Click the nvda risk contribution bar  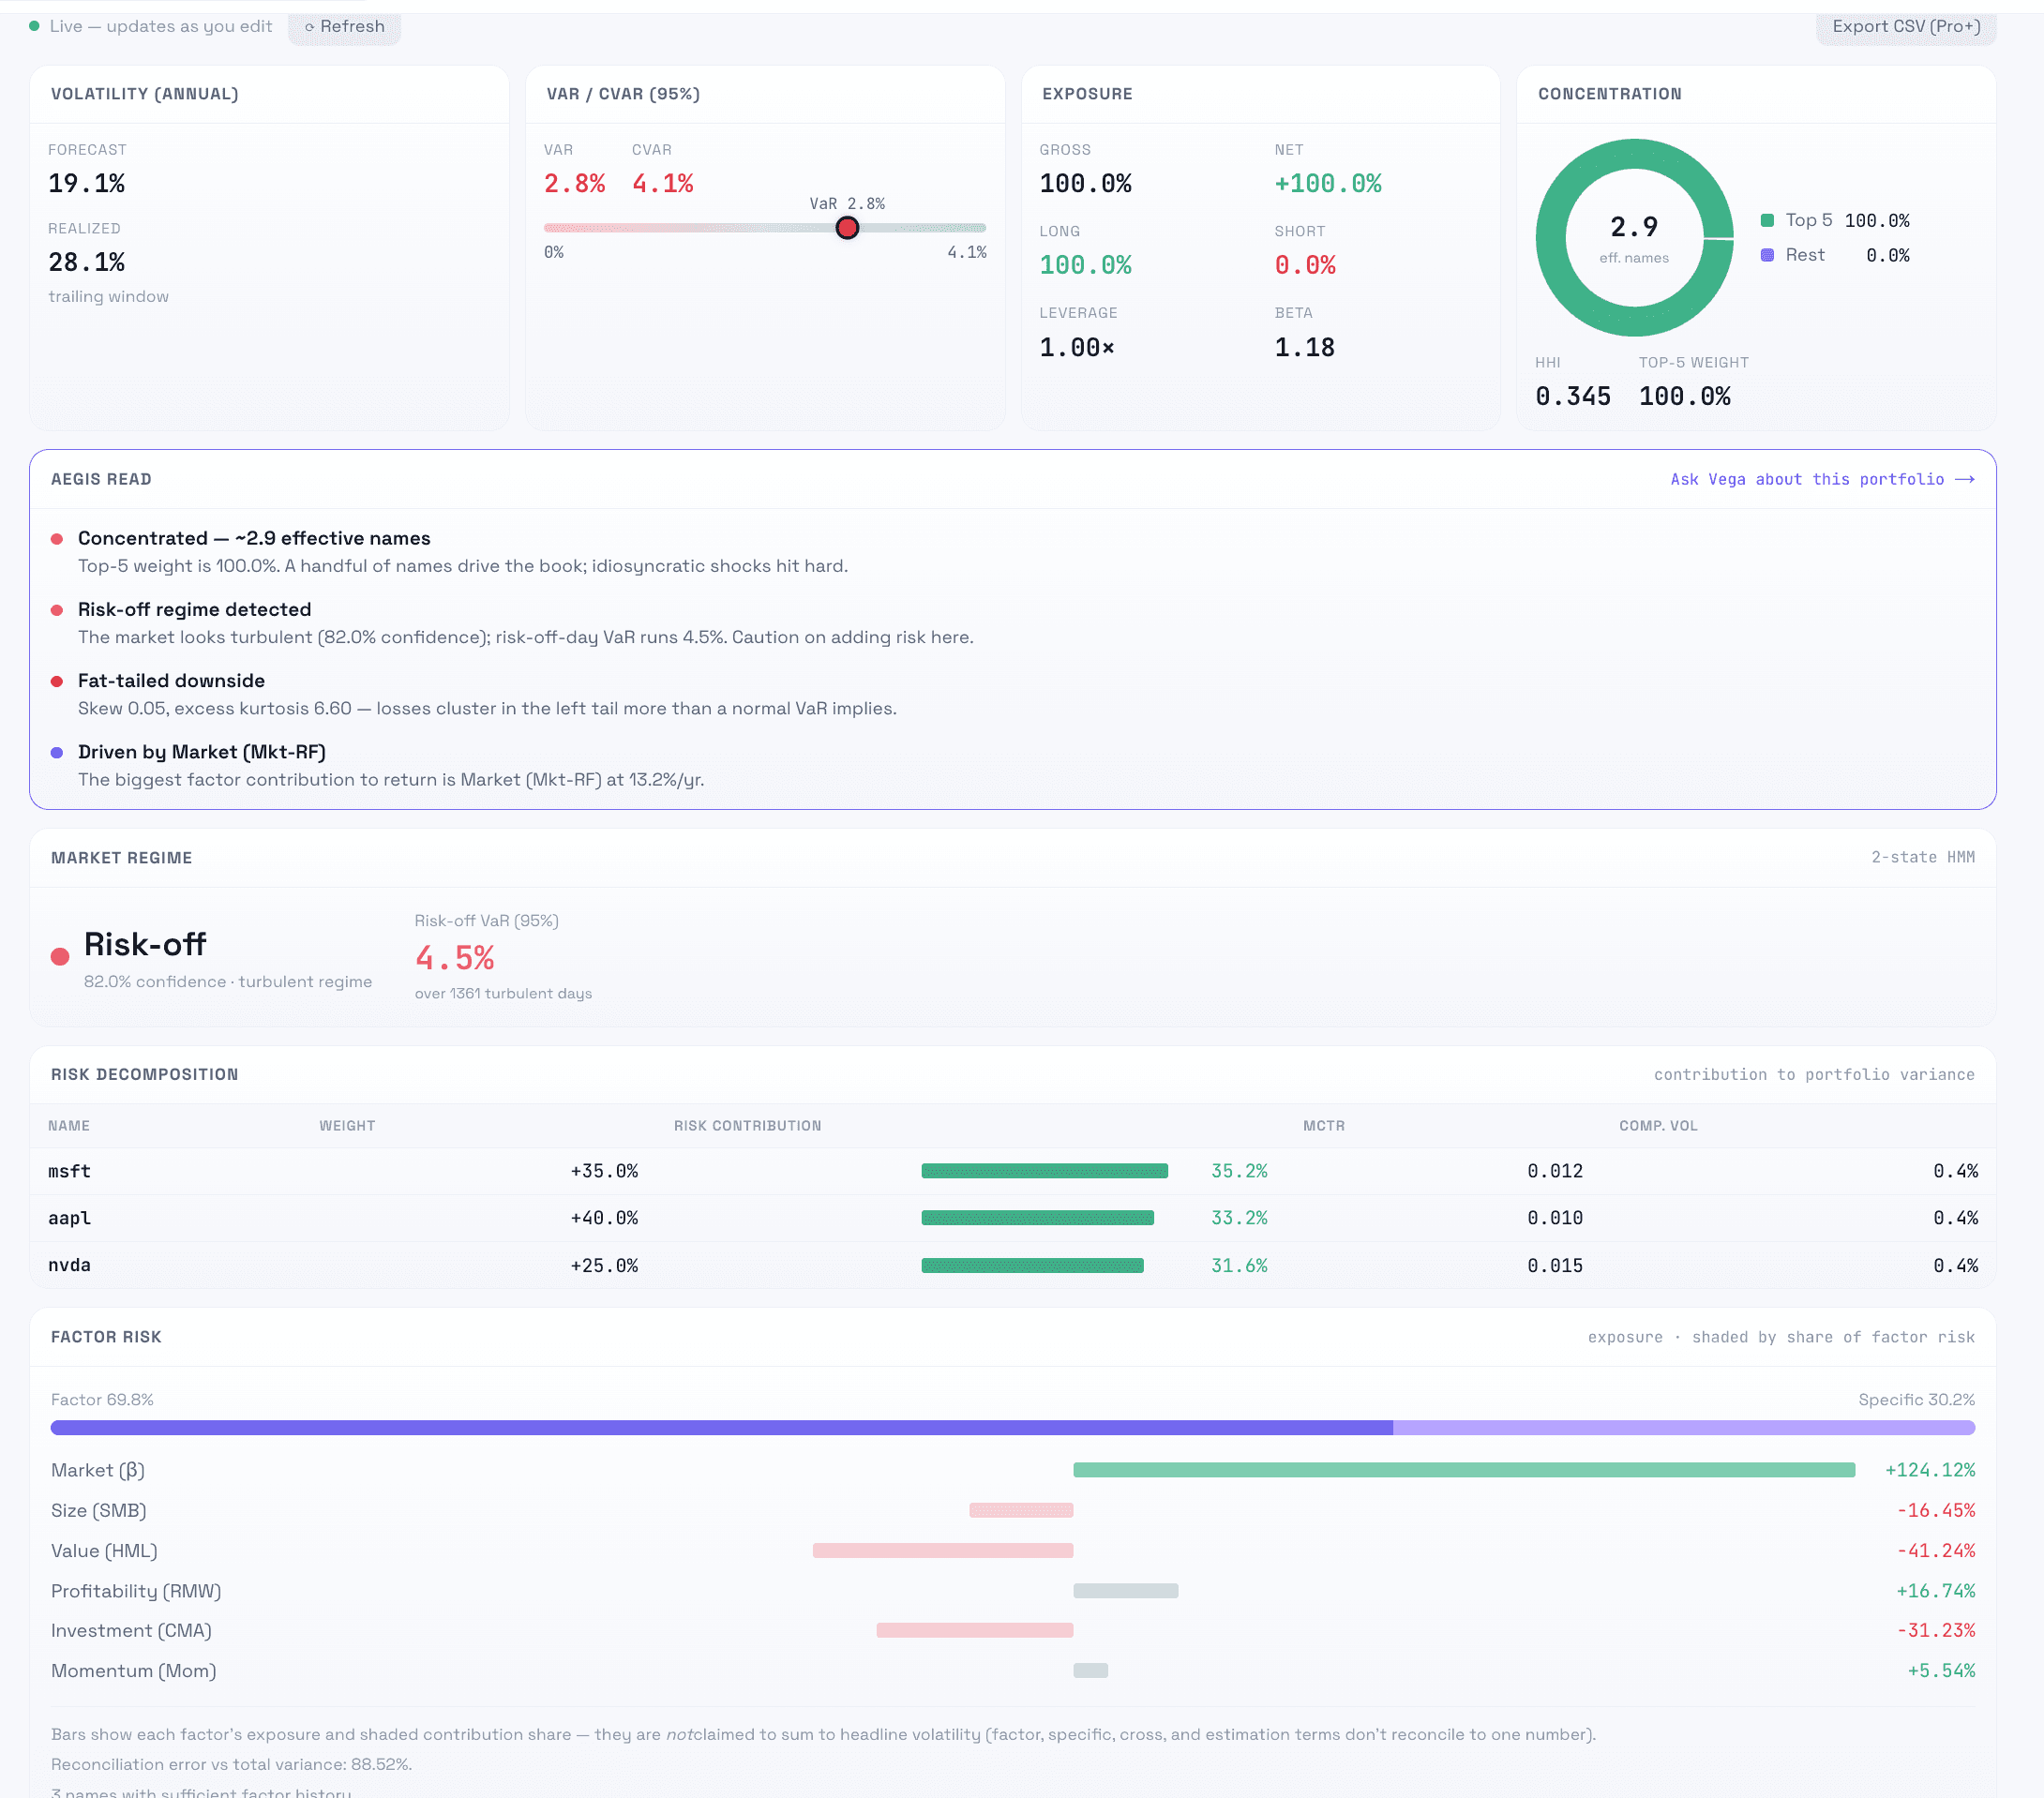pos(1032,1266)
